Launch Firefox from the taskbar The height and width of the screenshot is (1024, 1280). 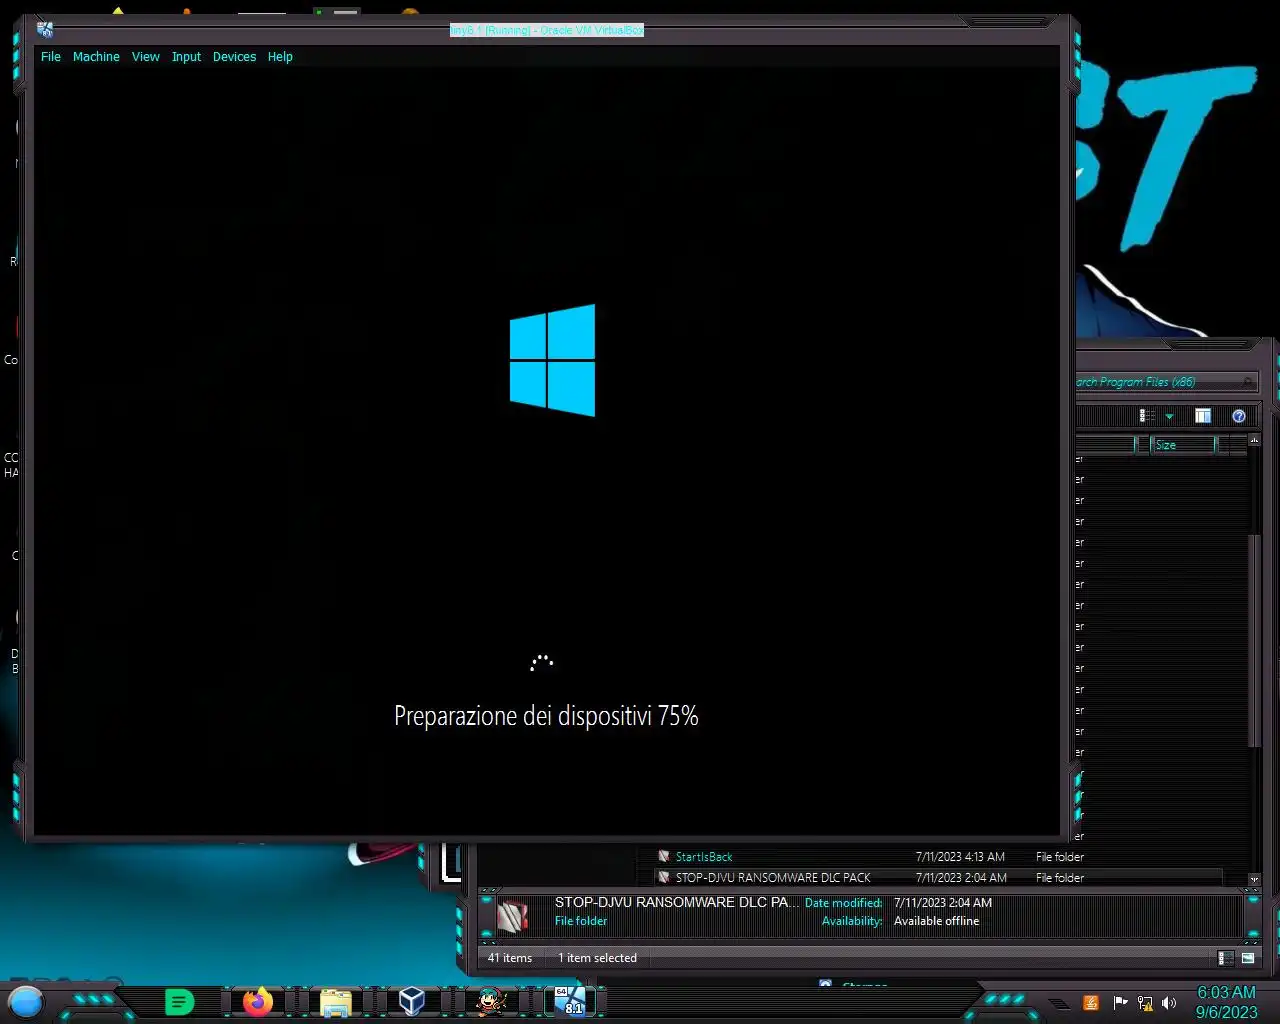pos(258,1001)
